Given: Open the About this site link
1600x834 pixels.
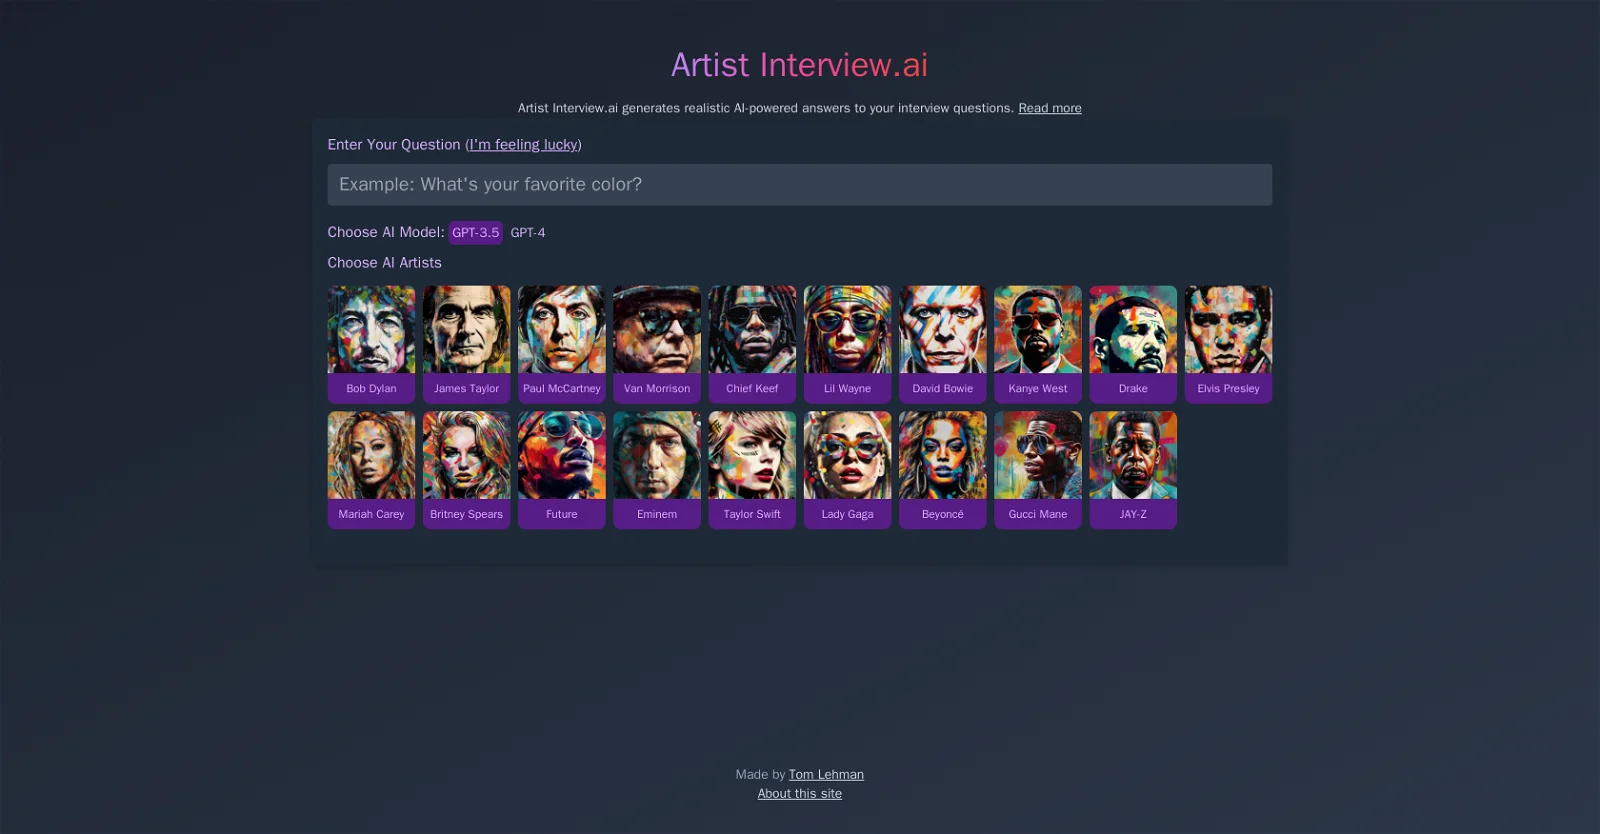Looking at the screenshot, I should click(800, 794).
